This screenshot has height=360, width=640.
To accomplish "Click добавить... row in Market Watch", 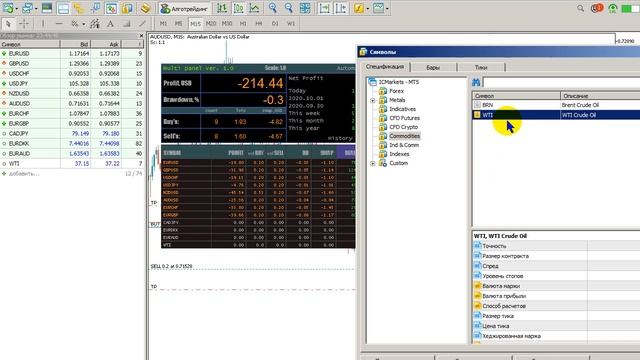I will 71,173.
